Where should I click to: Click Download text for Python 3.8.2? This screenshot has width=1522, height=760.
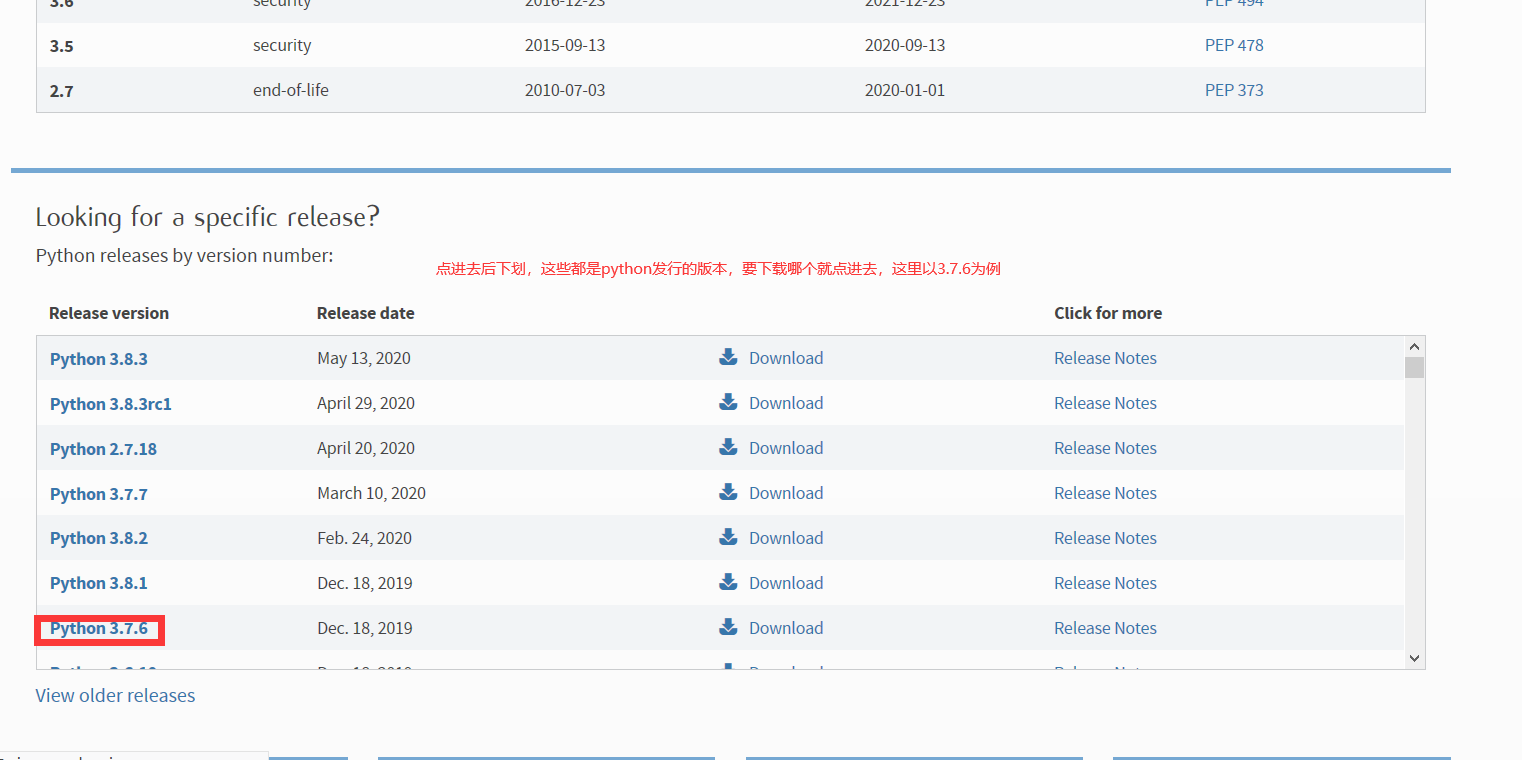(786, 538)
